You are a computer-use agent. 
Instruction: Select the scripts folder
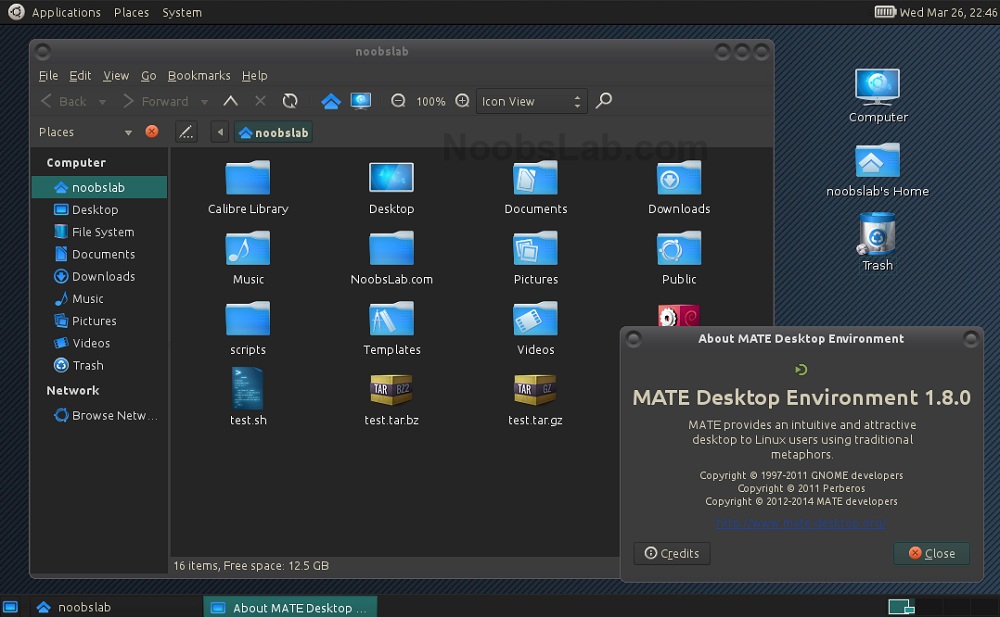248,329
